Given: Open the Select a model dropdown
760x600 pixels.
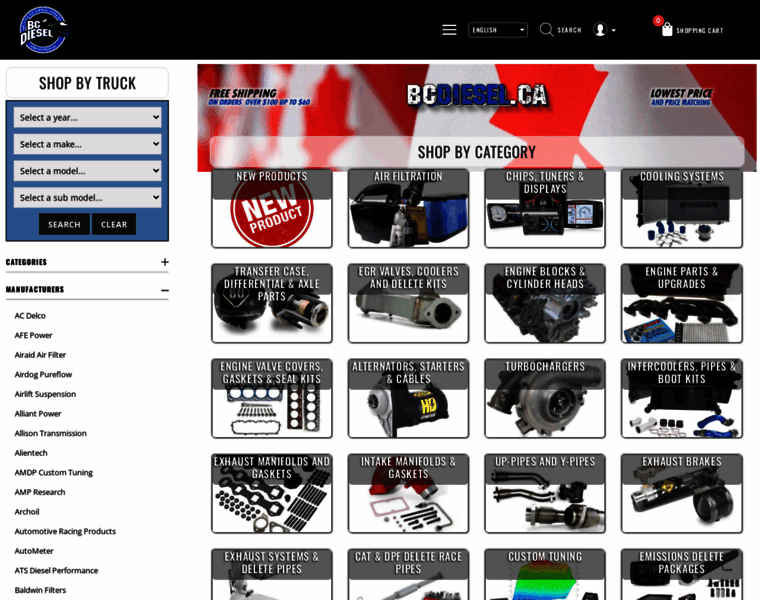Looking at the screenshot, I should pyautogui.click(x=87, y=171).
